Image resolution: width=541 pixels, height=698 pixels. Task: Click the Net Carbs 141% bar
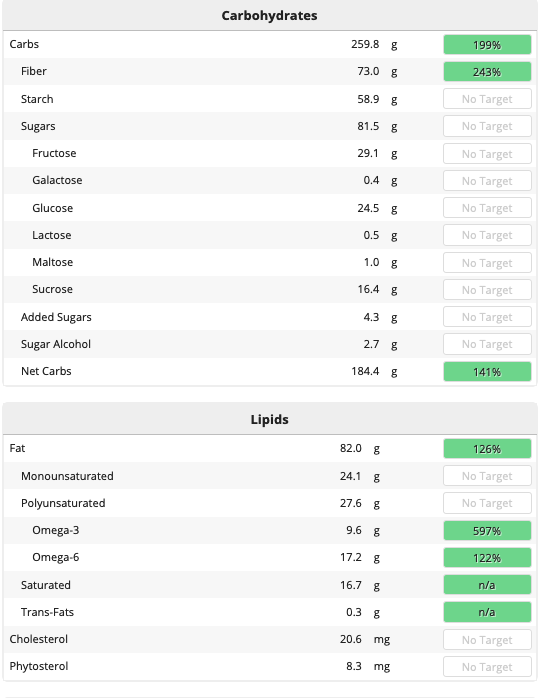[487, 371]
